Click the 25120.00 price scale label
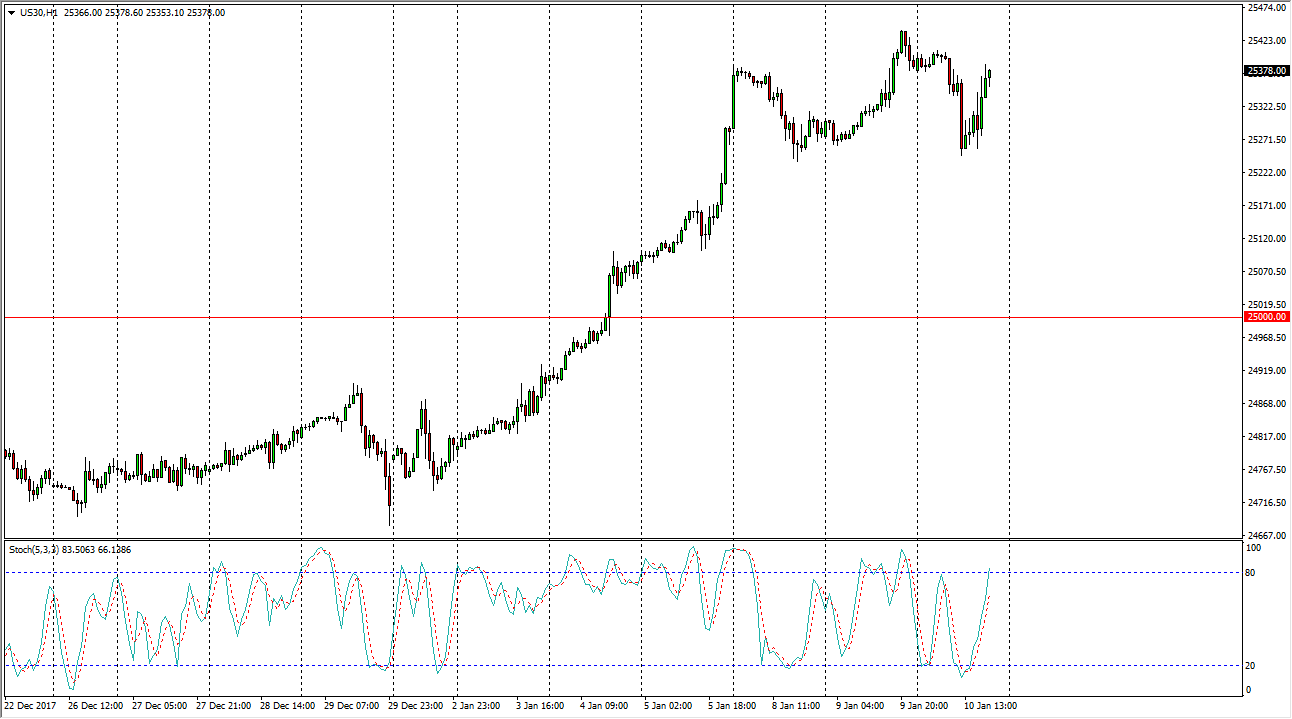The image size is (1292, 719). [1266, 238]
